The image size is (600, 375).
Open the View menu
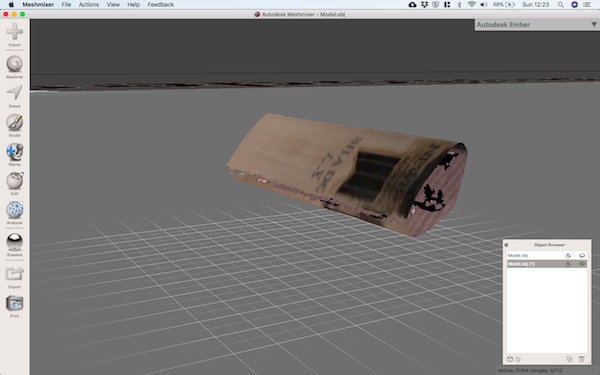click(x=113, y=5)
